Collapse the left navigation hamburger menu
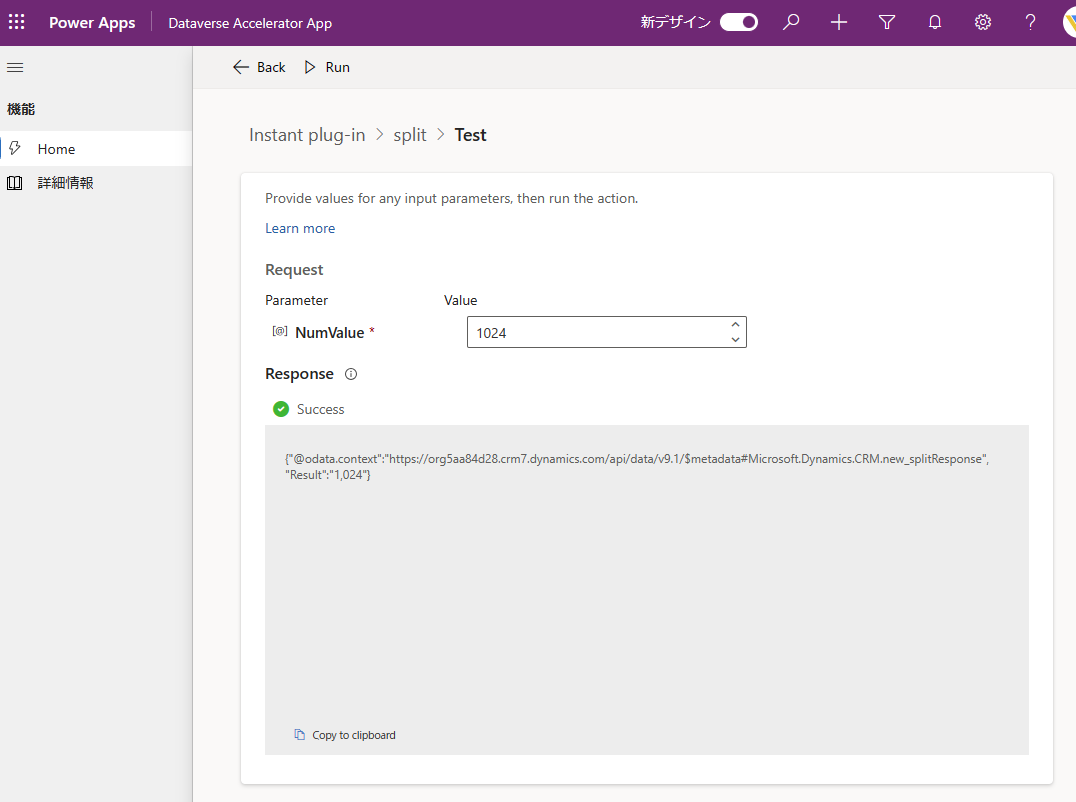 tap(15, 67)
